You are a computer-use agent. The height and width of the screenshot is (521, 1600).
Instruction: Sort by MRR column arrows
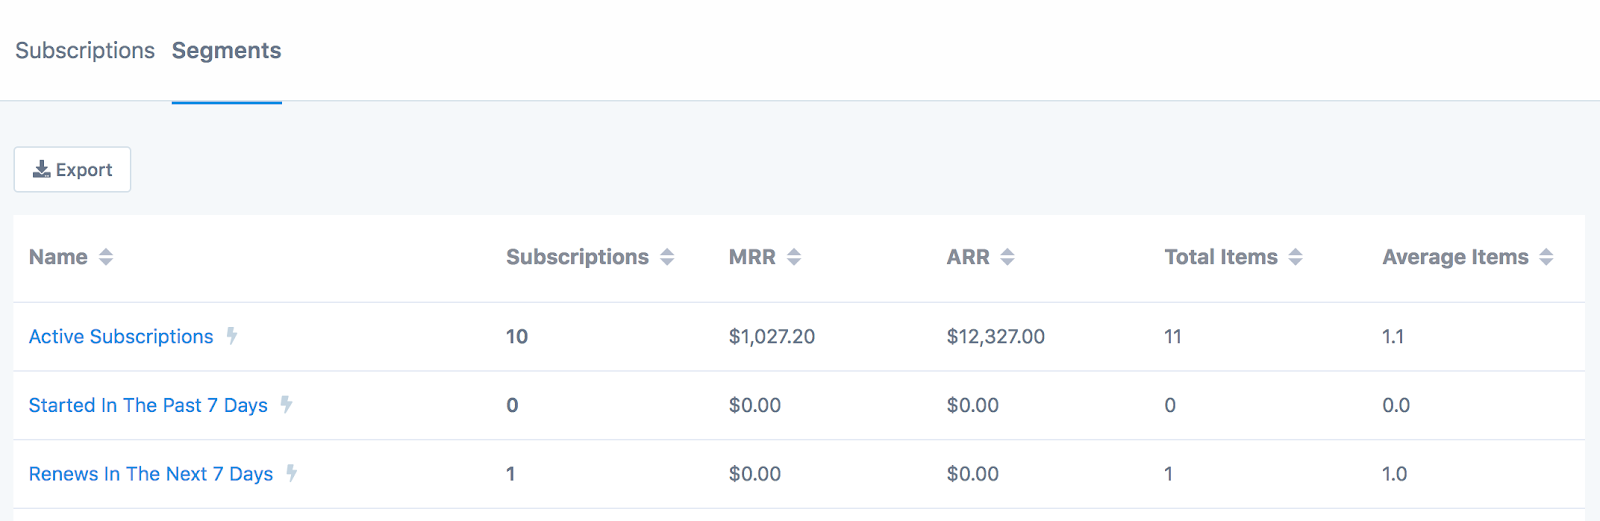(794, 257)
